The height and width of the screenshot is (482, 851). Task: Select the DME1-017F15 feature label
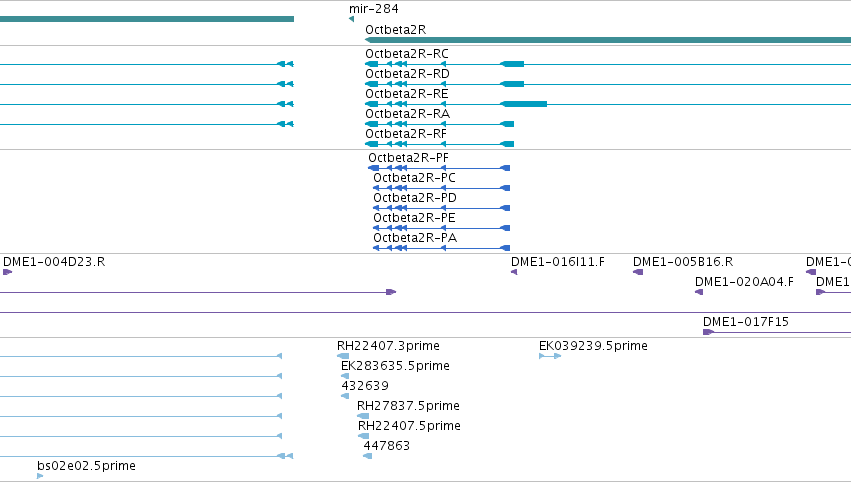point(746,321)
